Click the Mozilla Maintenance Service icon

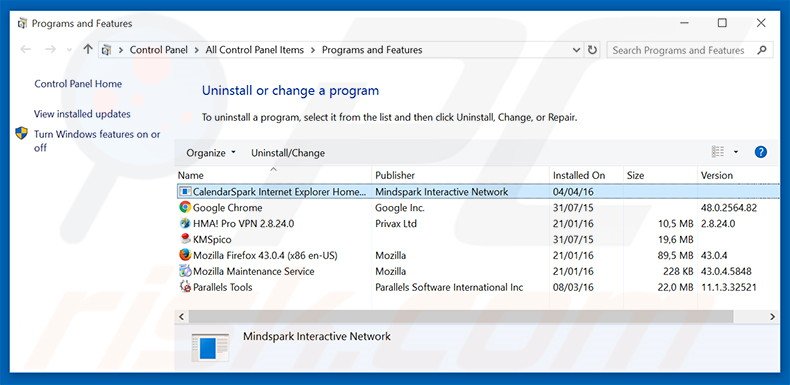pyautogui.click(x=185, y=271)
